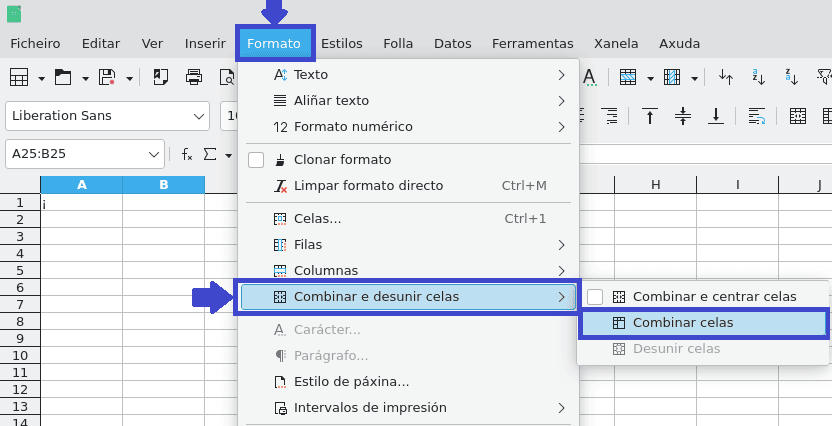Click the Wrap text icon
Image resolution: width=832 pixels, height=426 pixels.
pyautogui.click(x=757, y=116)
